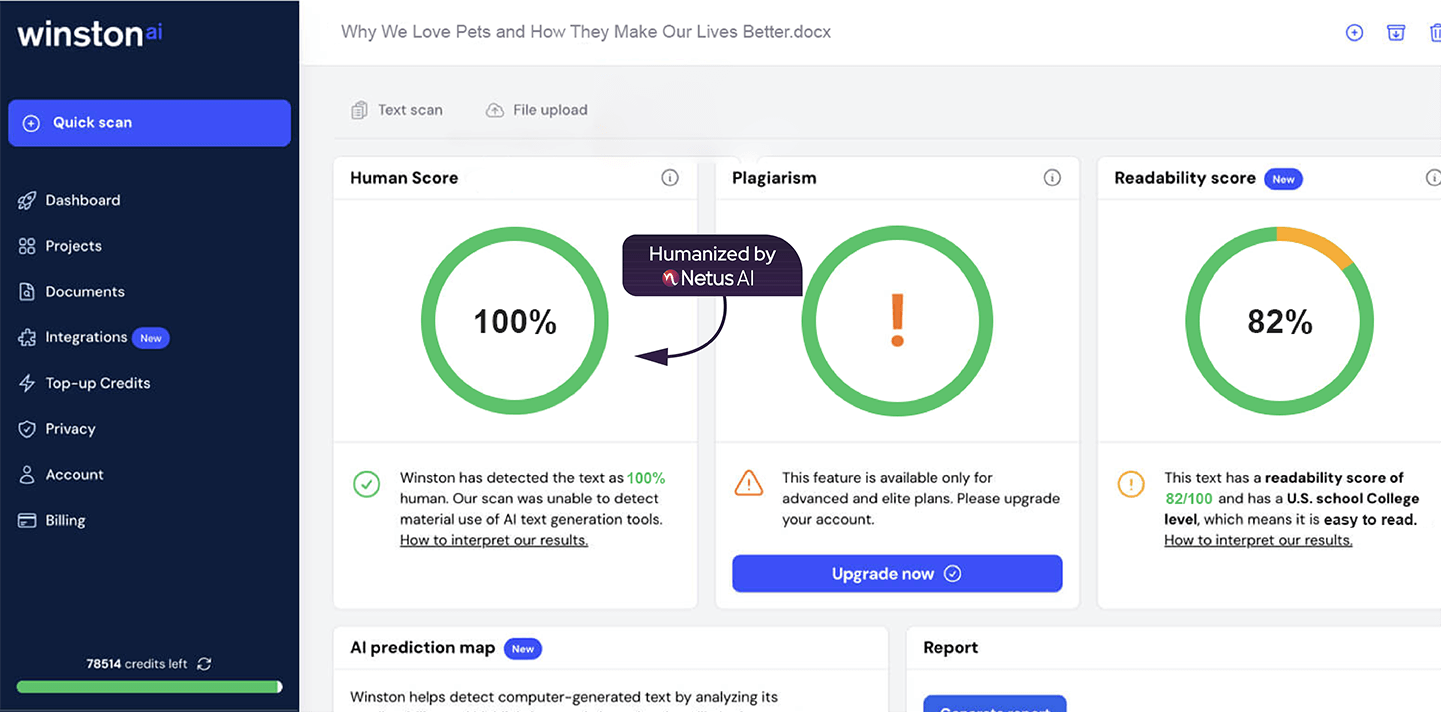Open Readability 'How to interpret our results' link

click(1258, 541)
